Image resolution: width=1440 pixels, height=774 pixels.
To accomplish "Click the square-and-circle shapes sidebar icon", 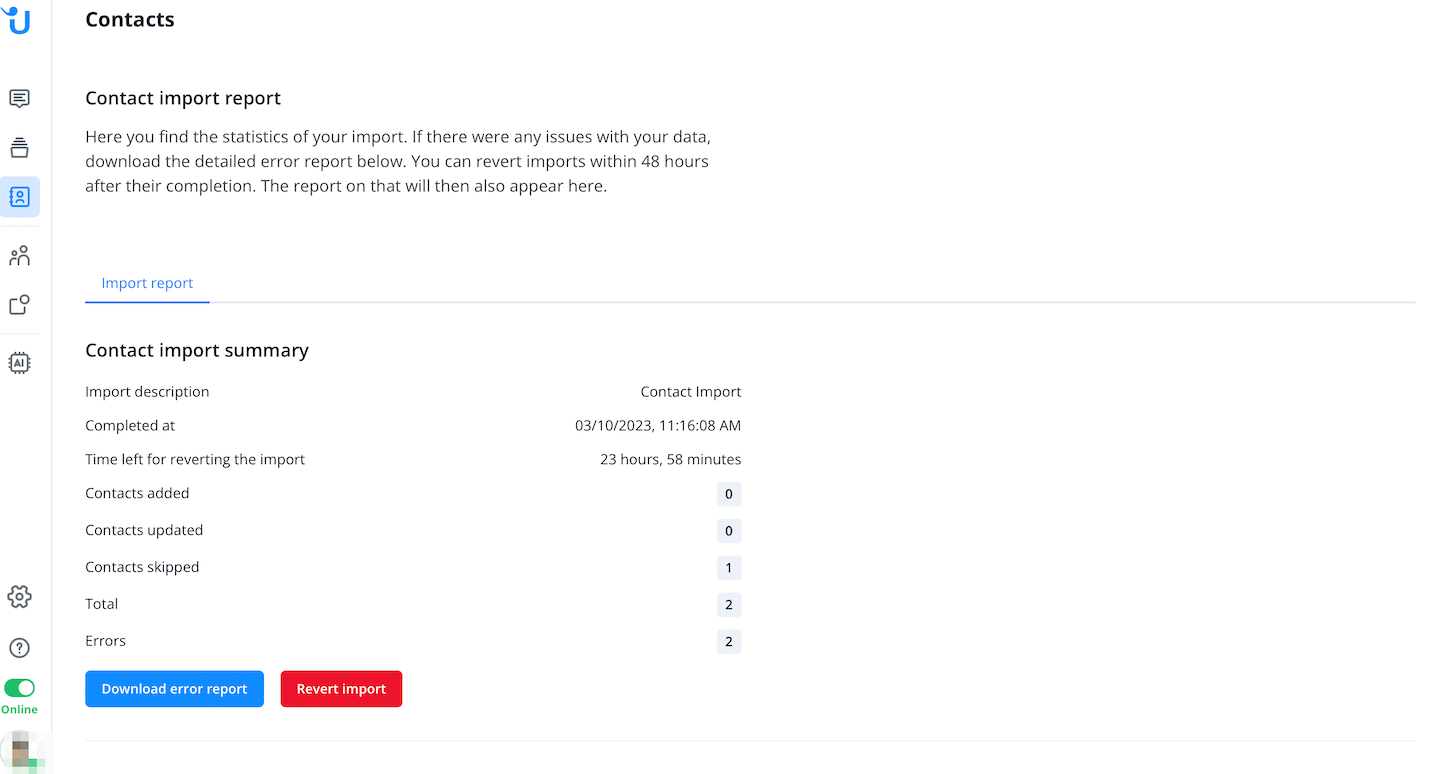I will click(19, 305).
